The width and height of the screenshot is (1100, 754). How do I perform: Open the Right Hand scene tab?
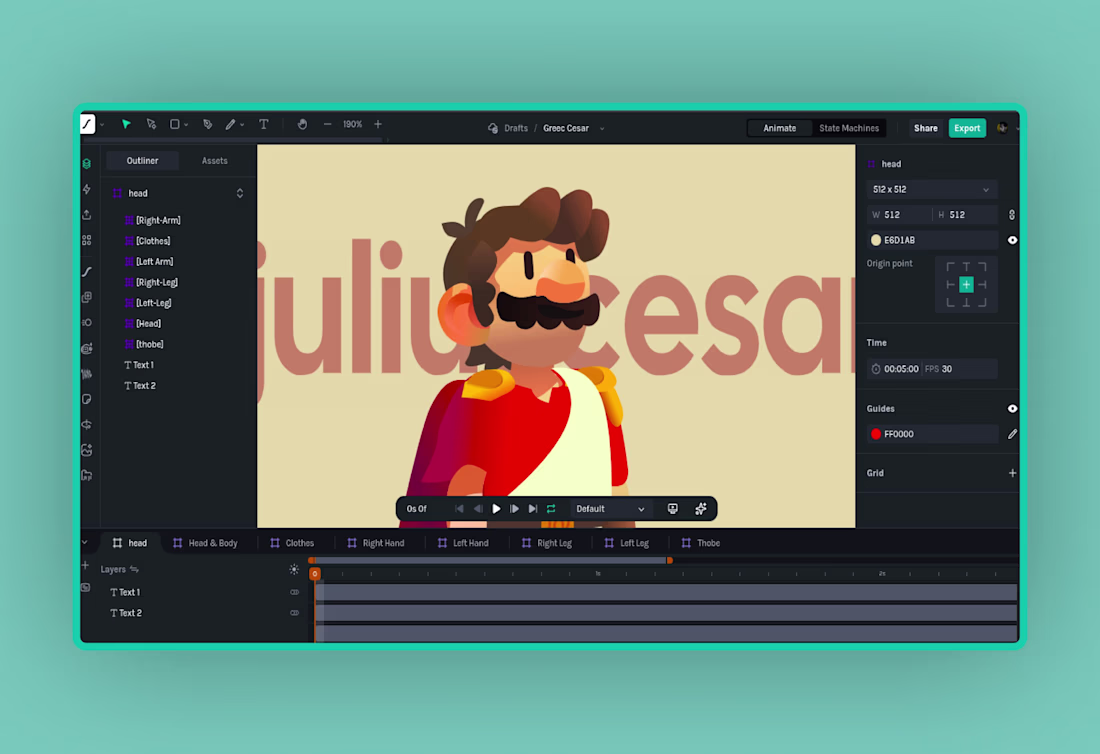[x=376, y=543]
